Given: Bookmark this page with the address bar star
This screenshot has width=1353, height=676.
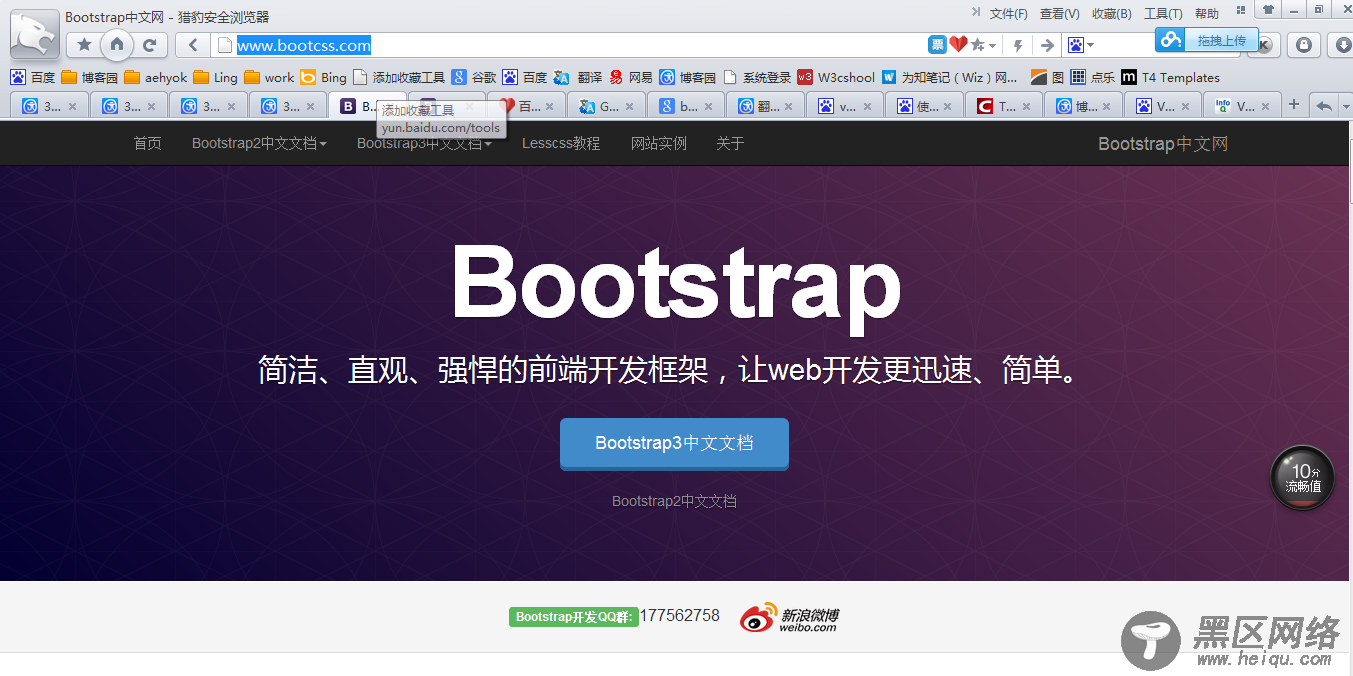Looking at the screenshot, I should pos(979,45).
